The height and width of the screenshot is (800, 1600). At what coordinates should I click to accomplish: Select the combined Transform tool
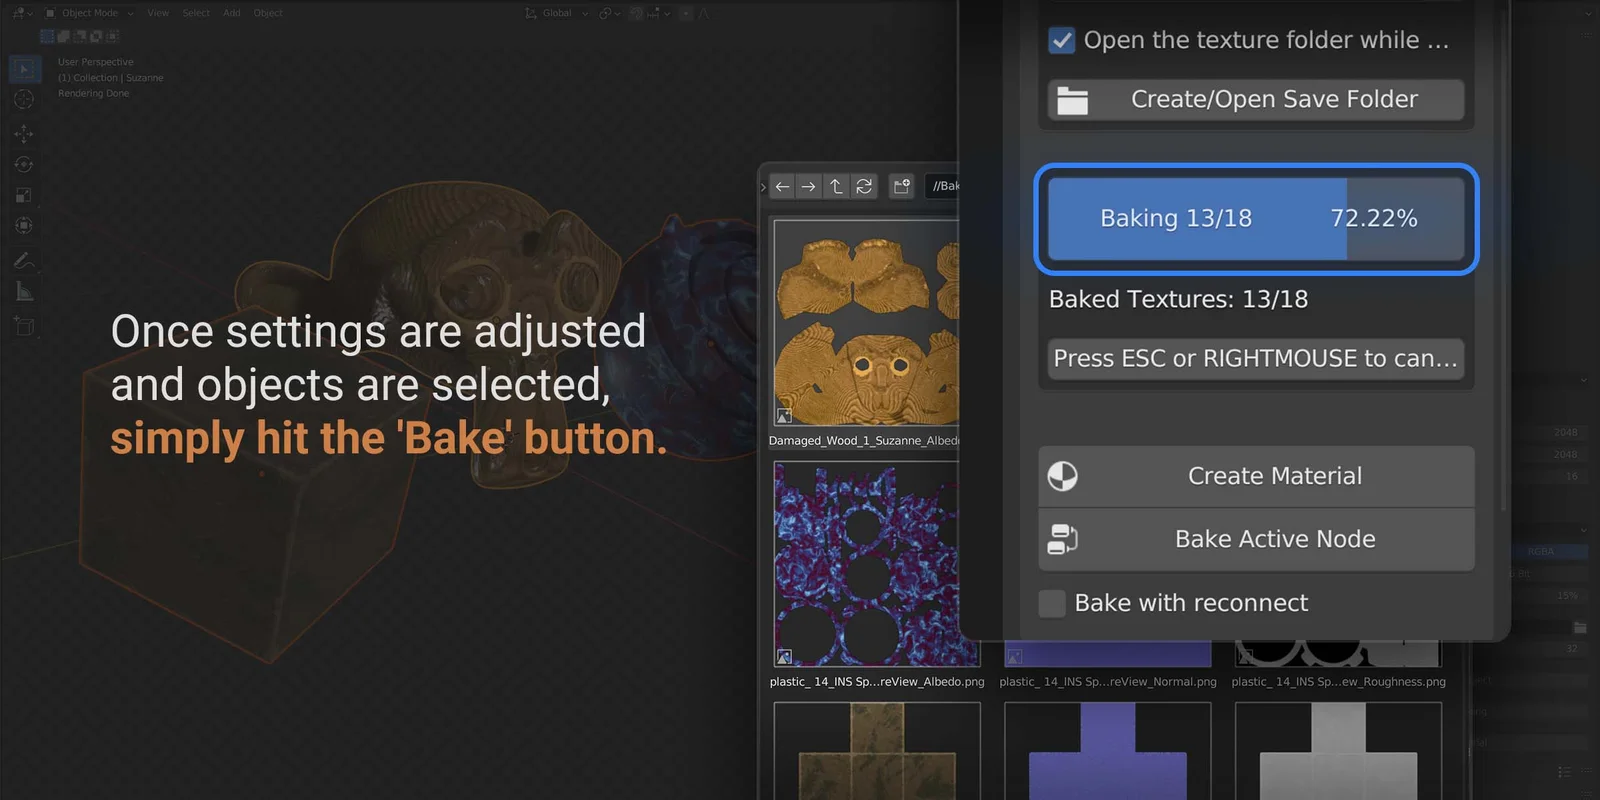tap(24, 226)
